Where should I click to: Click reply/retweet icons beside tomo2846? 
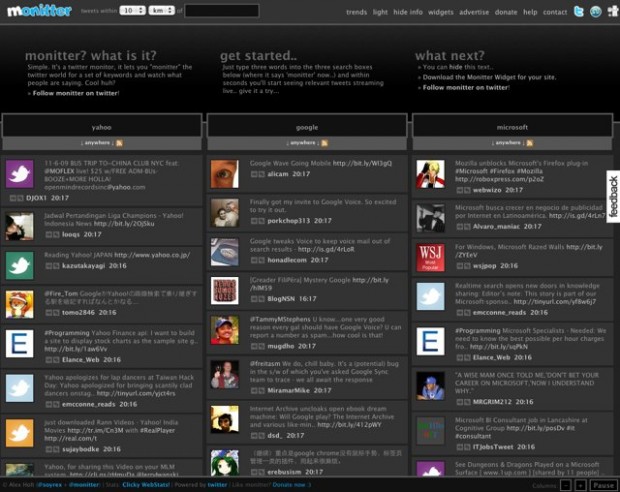pyautogui.click(x=52, y=312)
